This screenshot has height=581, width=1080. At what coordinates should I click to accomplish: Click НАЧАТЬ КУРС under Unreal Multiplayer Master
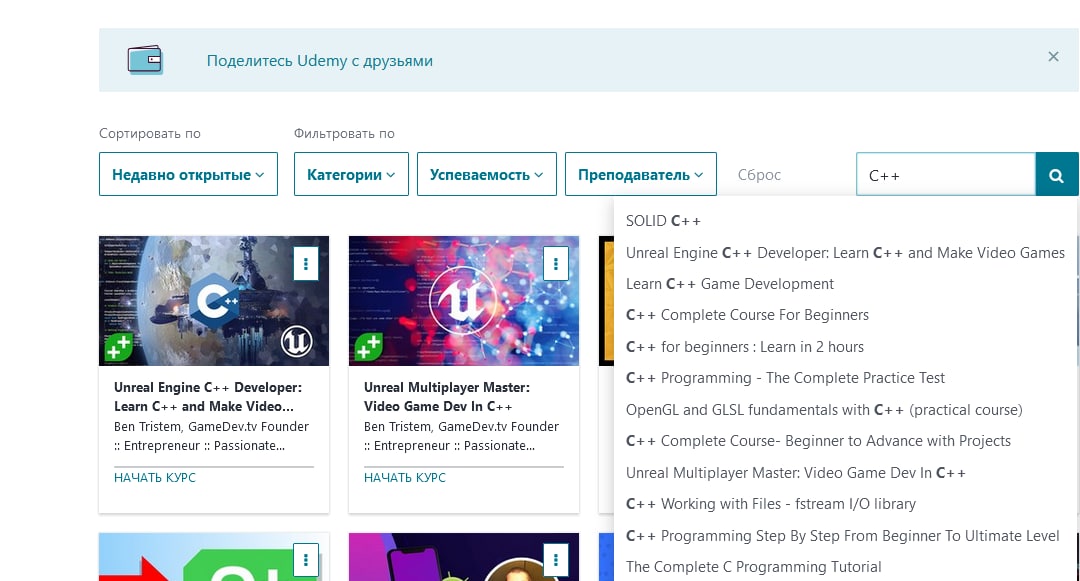[x=405, y=477]
